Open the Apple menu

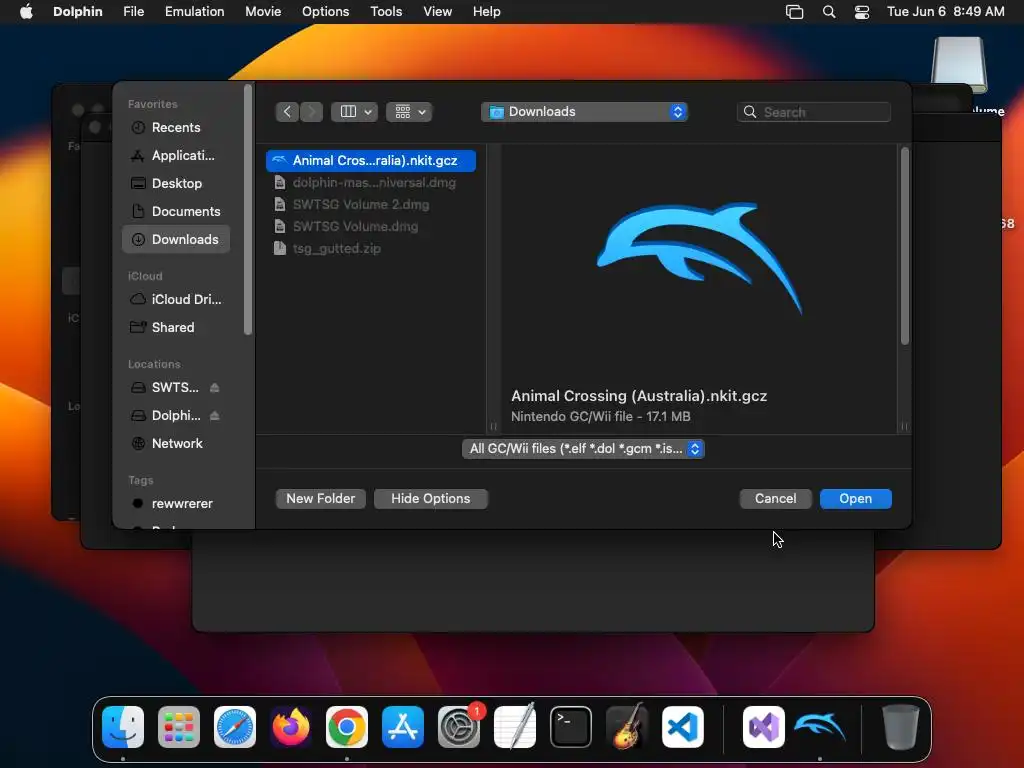coord(26,11)
